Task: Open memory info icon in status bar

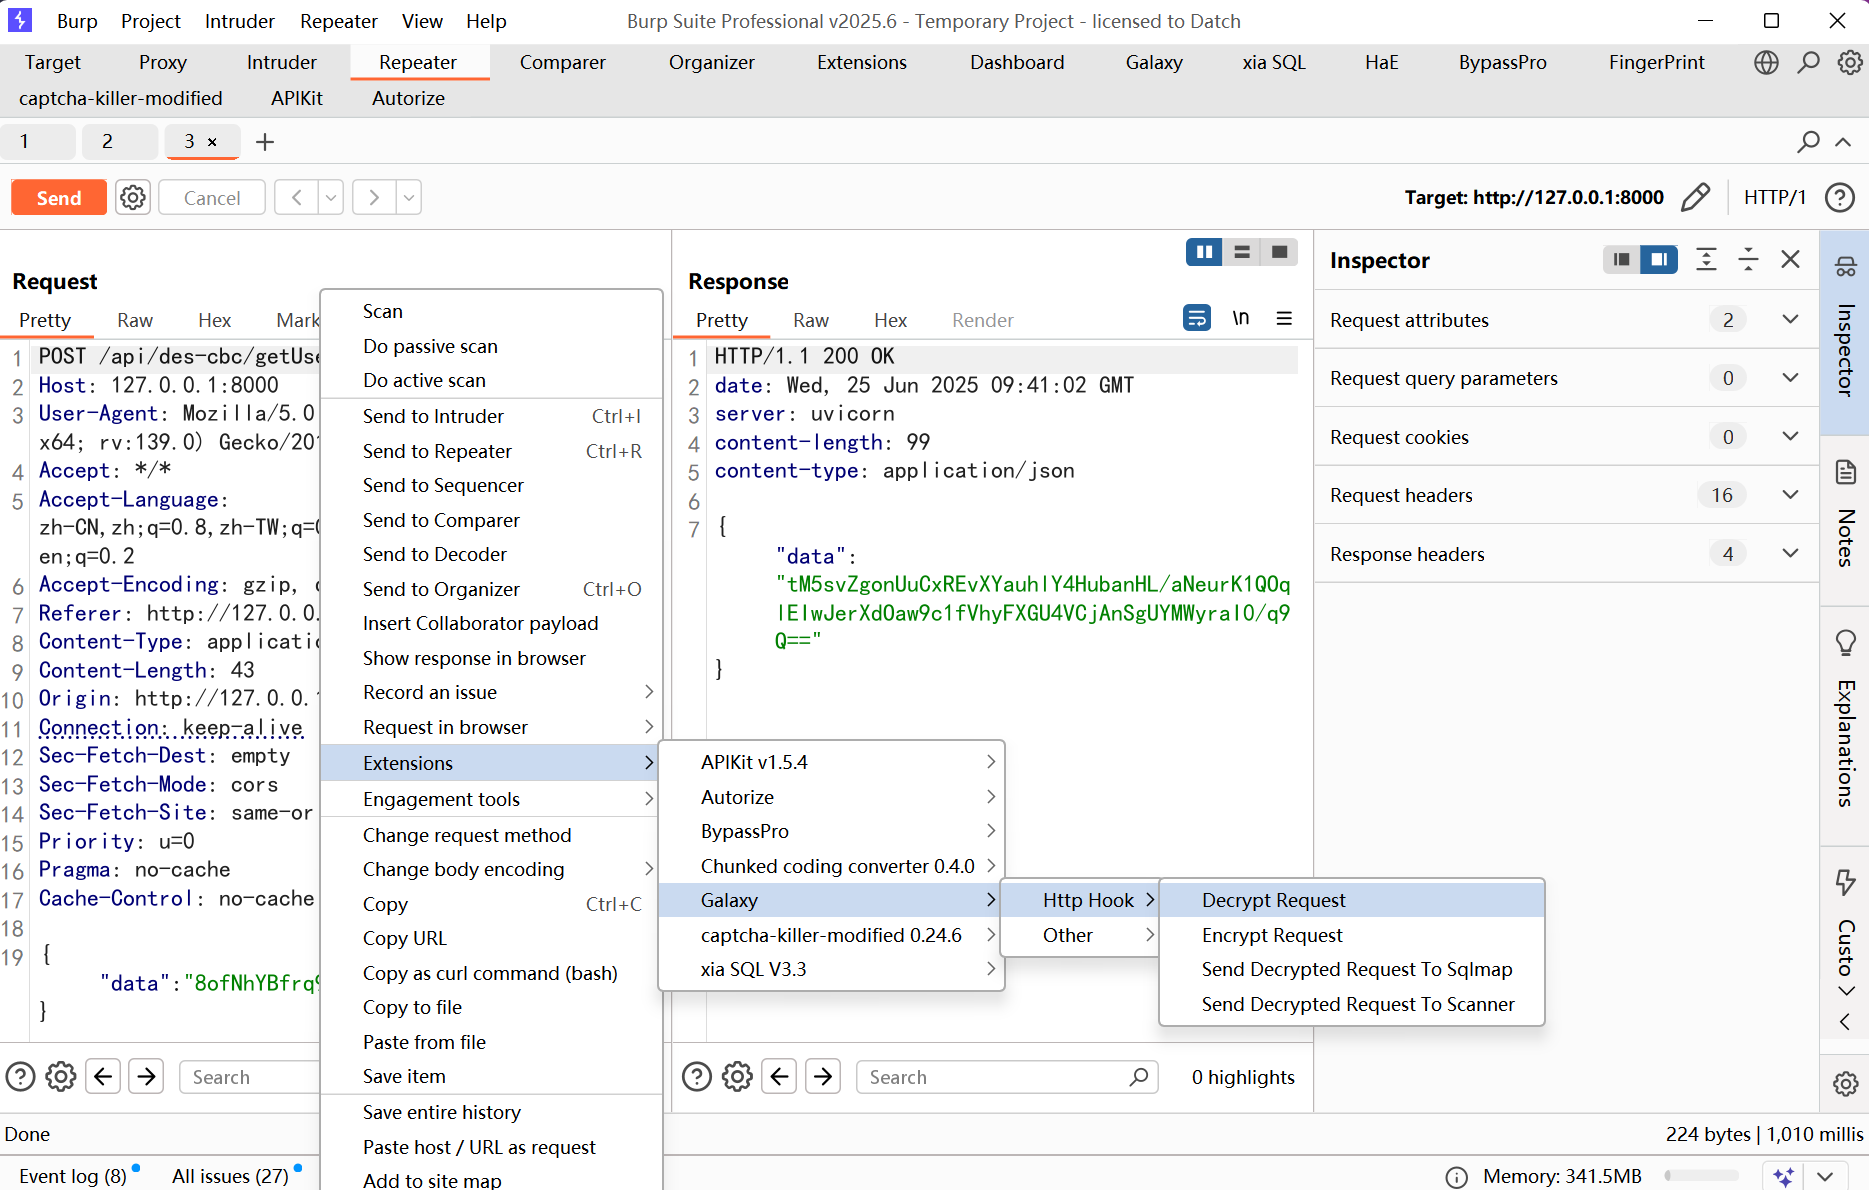Action: [x=1457, y=1177]
